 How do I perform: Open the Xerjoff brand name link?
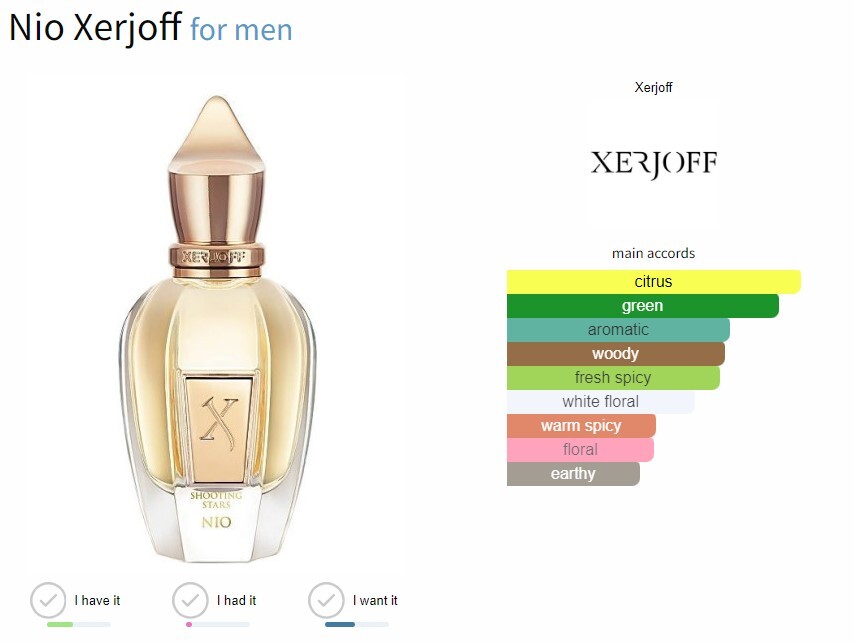pos(654,87)
